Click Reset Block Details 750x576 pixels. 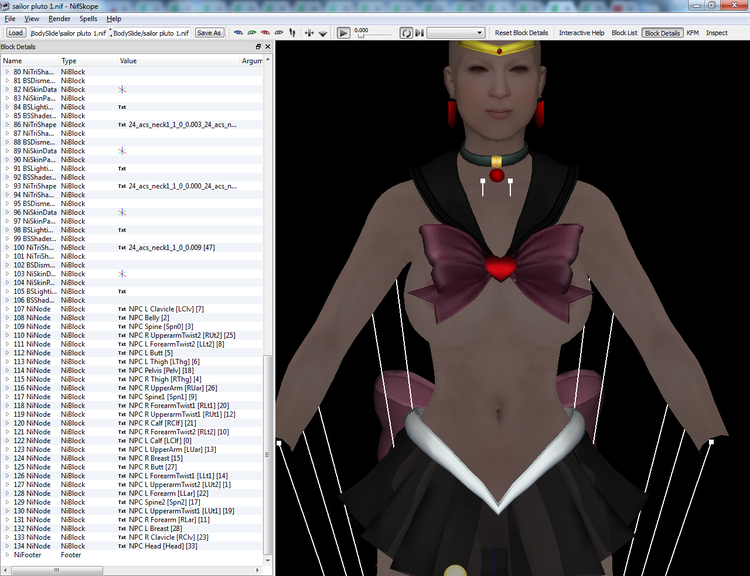tap(521, 33)
